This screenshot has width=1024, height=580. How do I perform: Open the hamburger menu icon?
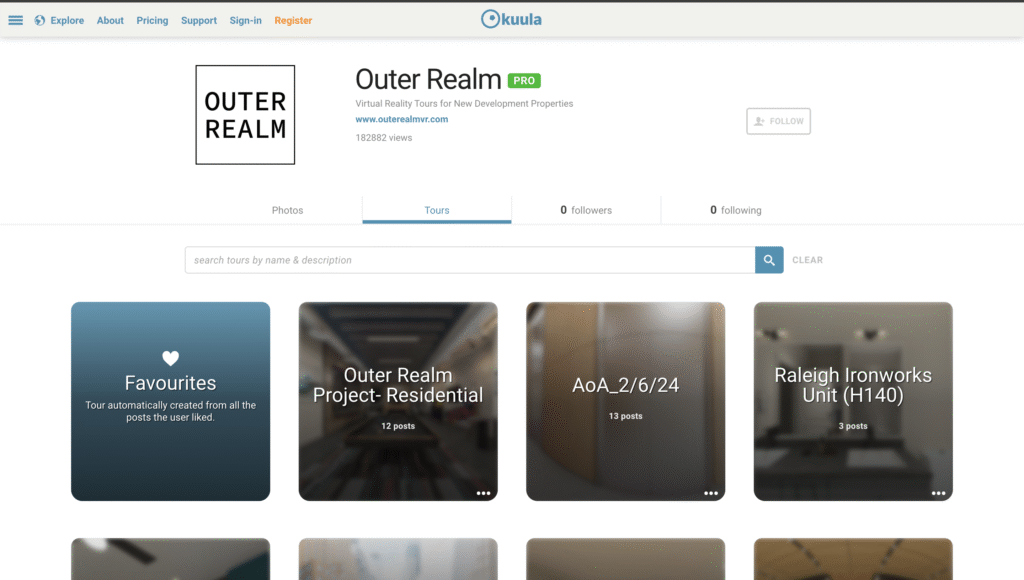pos(15,20)
